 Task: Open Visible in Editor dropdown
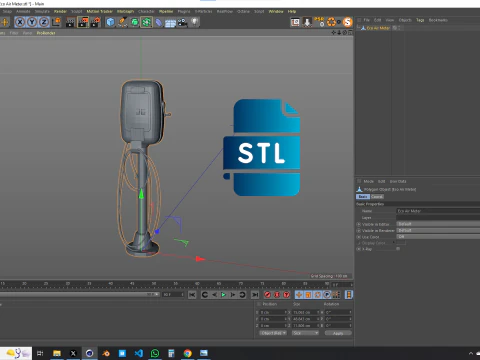(x=438, y=224)
